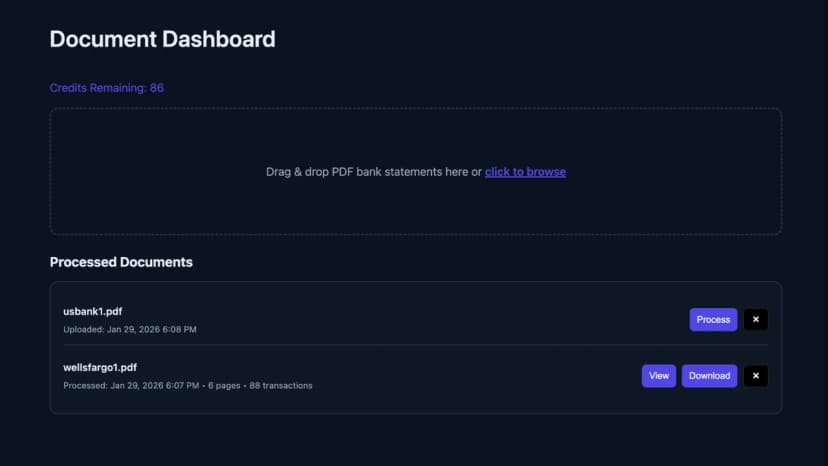Select the usbank1.pdf file name
Image resolution: width=828 pixels, height=466 pixels.
point(92,312)
